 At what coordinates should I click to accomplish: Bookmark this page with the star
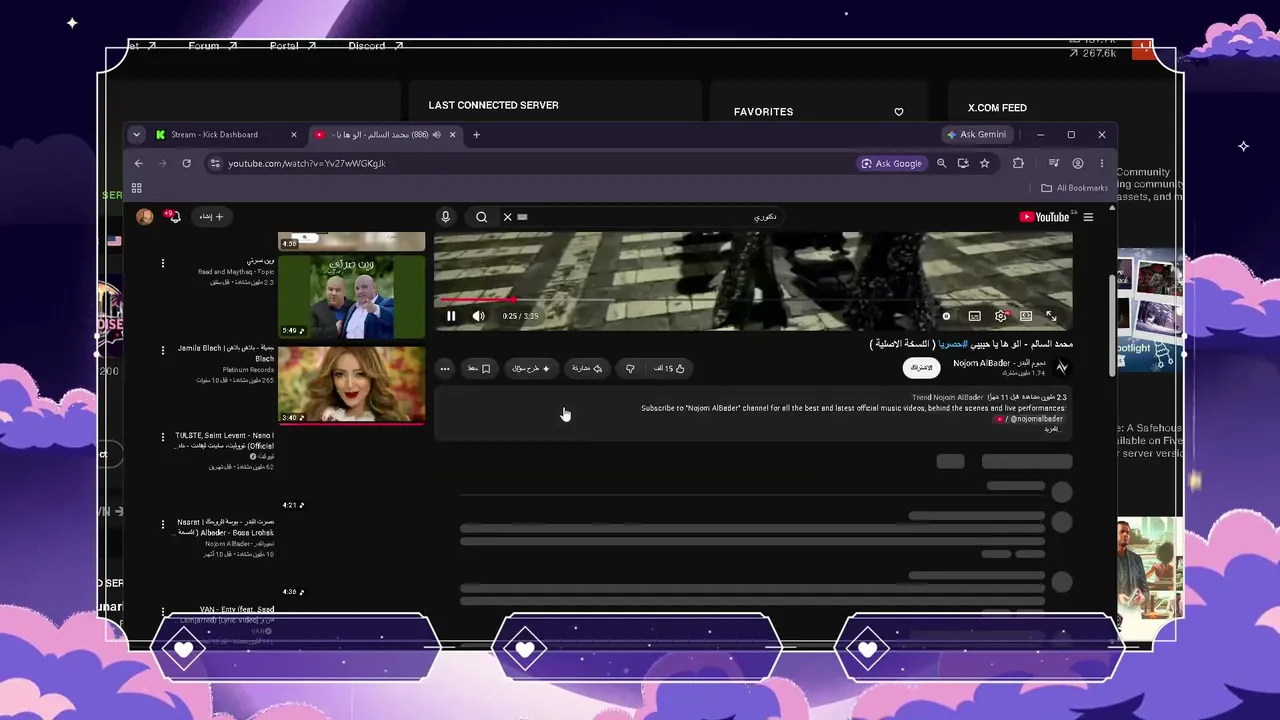(x=985, y=163)
